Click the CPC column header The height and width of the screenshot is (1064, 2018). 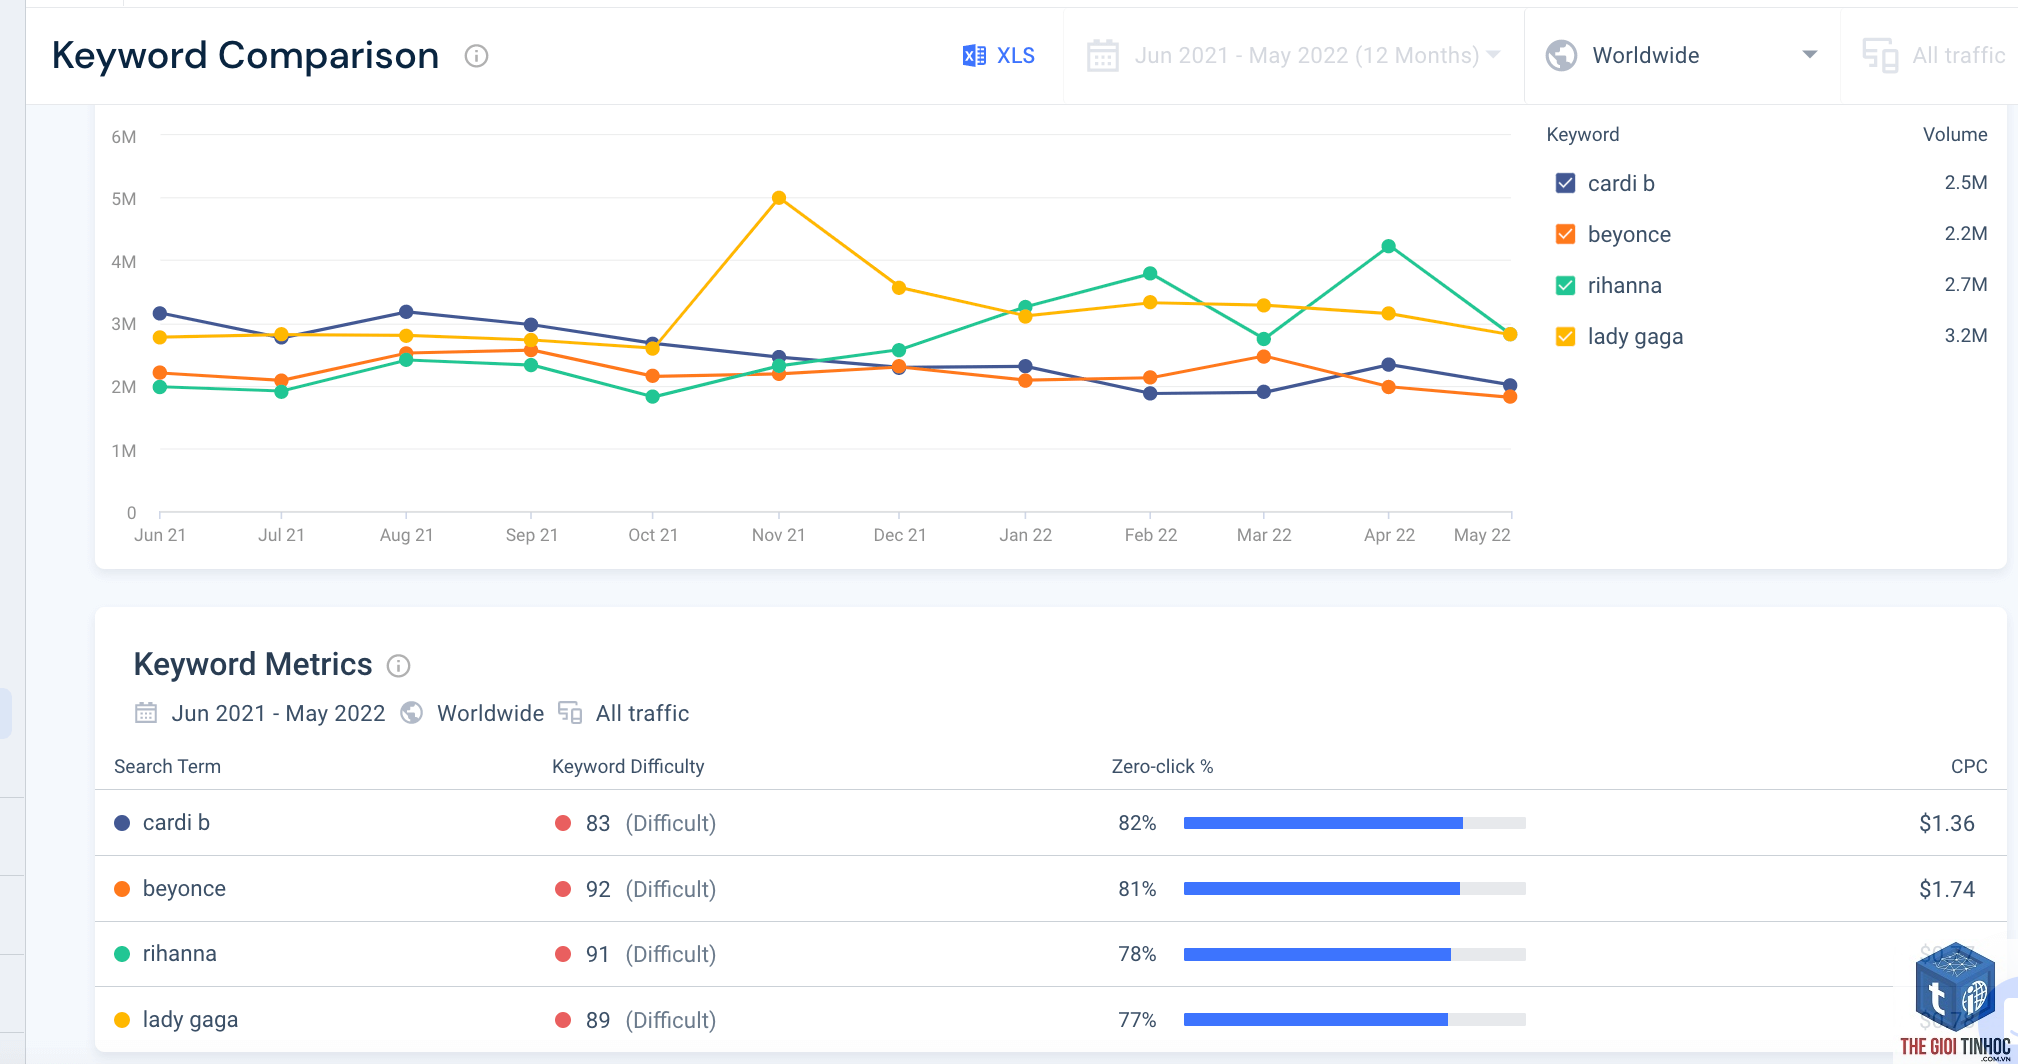[1968, 766]
